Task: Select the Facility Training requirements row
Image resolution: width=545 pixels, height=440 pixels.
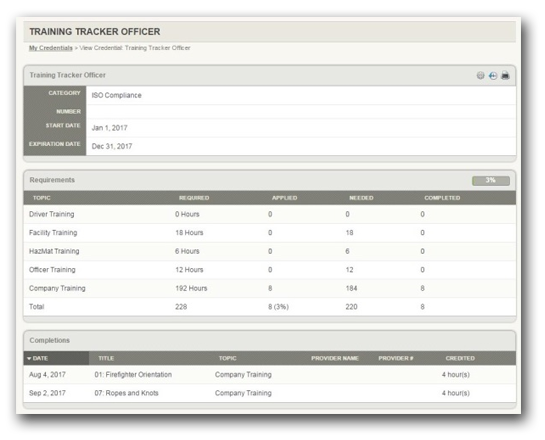Action: 270,233
